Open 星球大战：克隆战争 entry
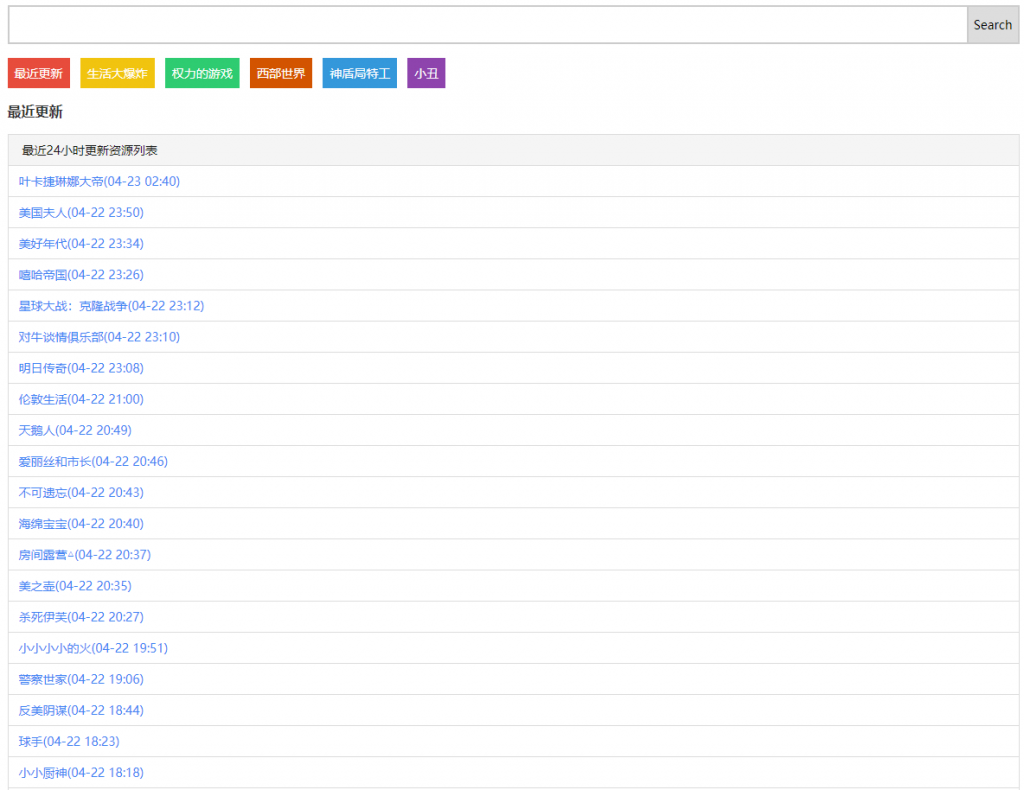 coord(111,305)
